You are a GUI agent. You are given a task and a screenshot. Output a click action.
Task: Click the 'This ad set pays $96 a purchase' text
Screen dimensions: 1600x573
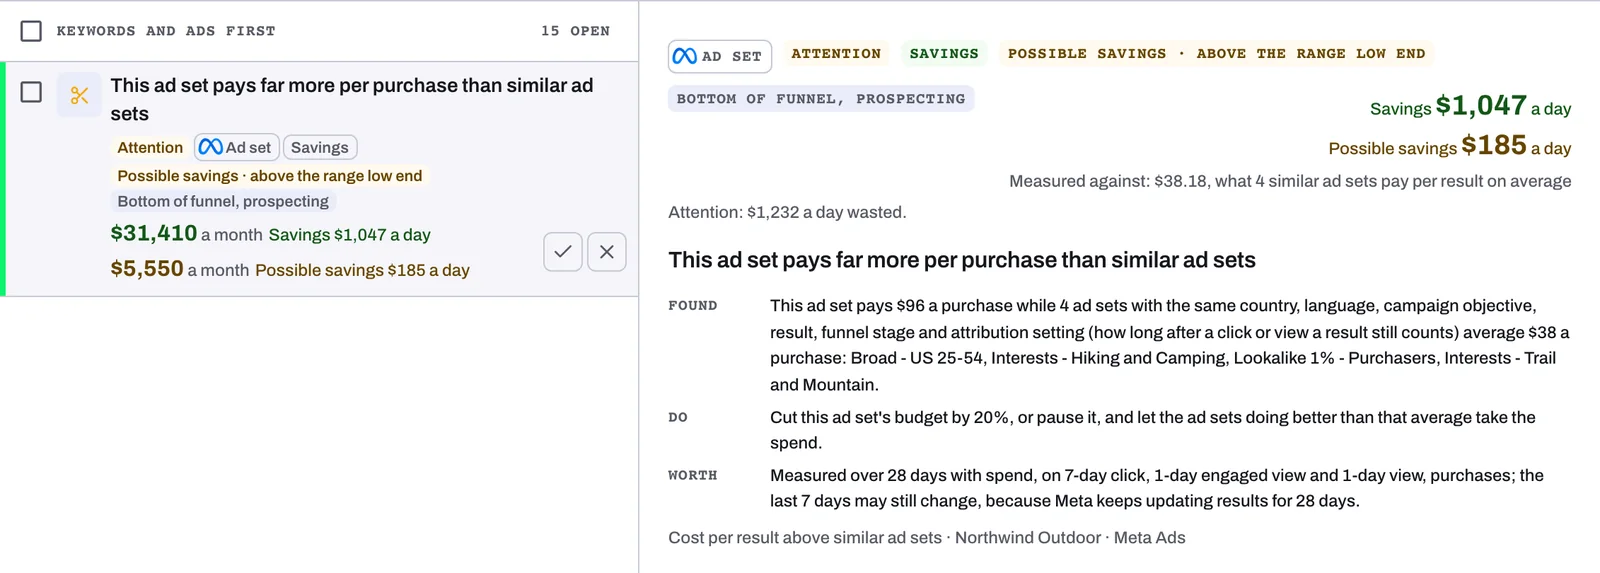(1170, 345)
